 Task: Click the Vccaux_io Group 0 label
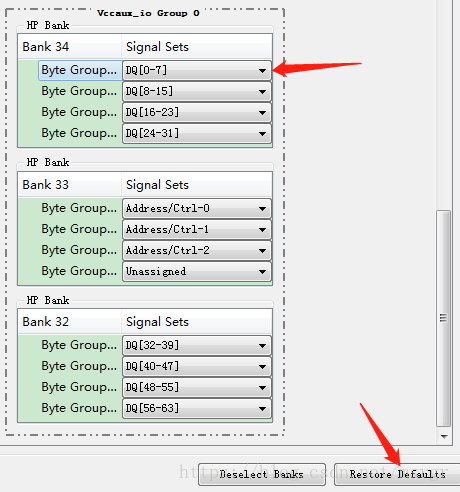(148, 13)
